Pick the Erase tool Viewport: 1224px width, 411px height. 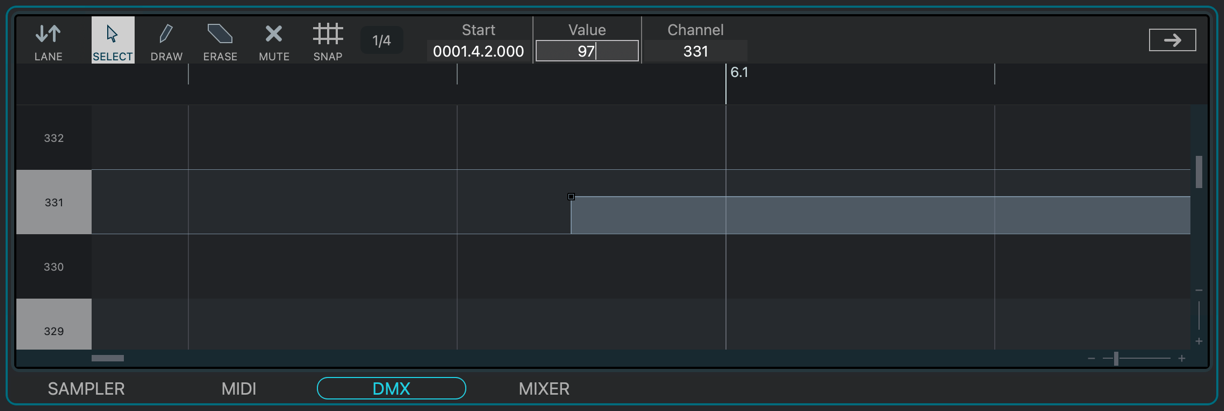(x=220, y=41)
